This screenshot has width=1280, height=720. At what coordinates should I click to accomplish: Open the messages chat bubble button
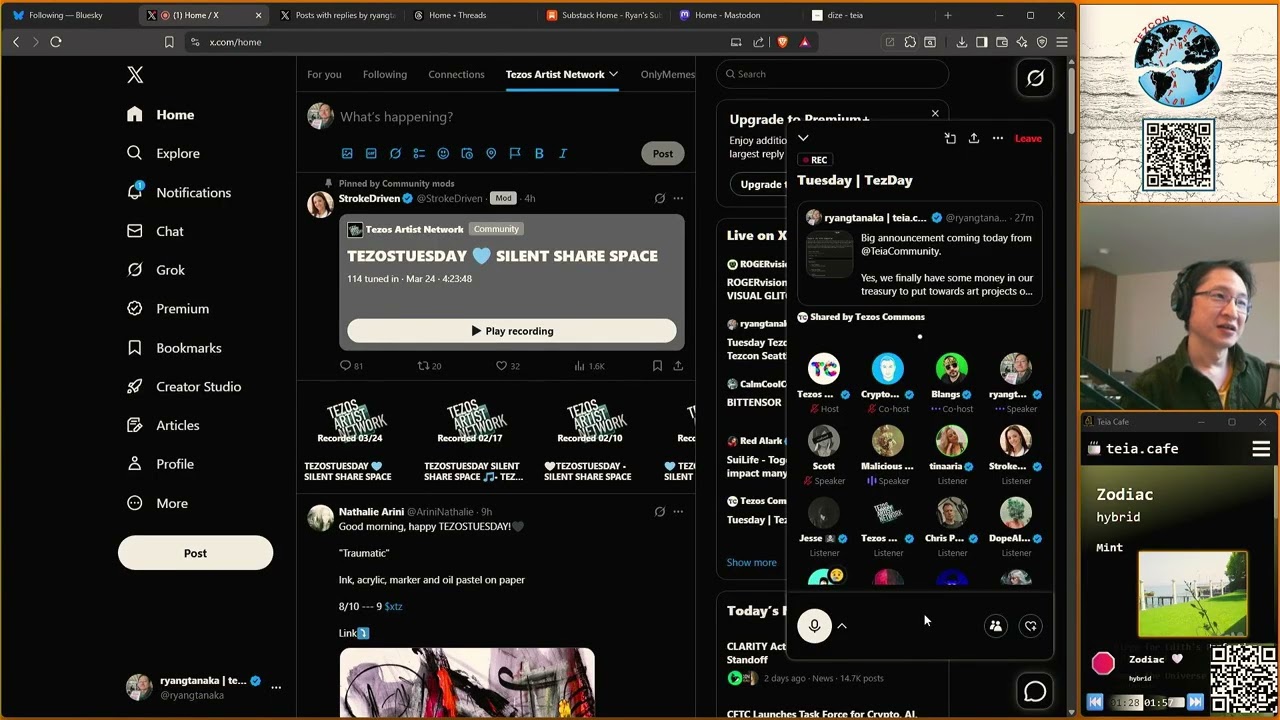point(1035,691)
